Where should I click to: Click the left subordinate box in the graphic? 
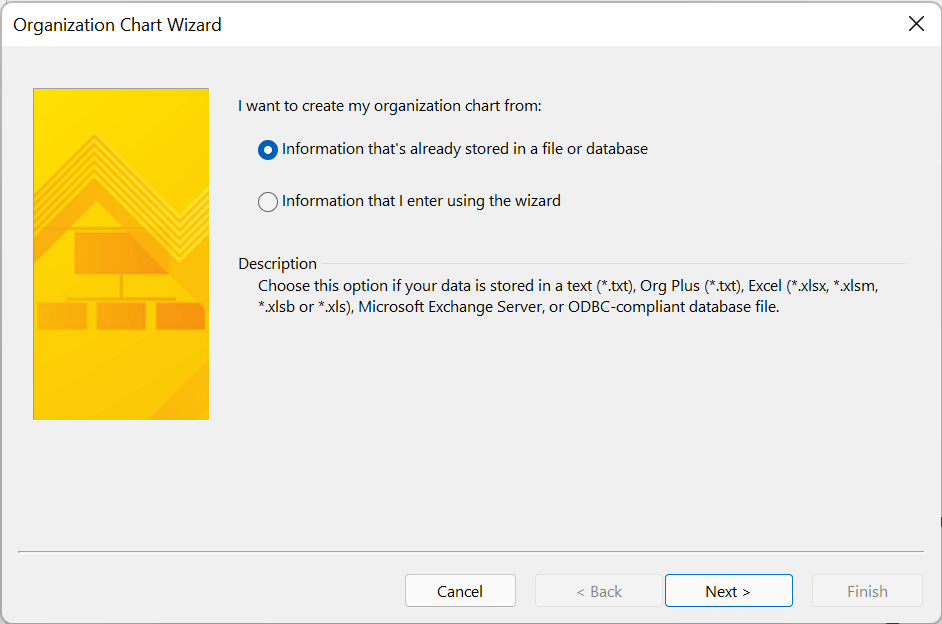tap(61, 316)
